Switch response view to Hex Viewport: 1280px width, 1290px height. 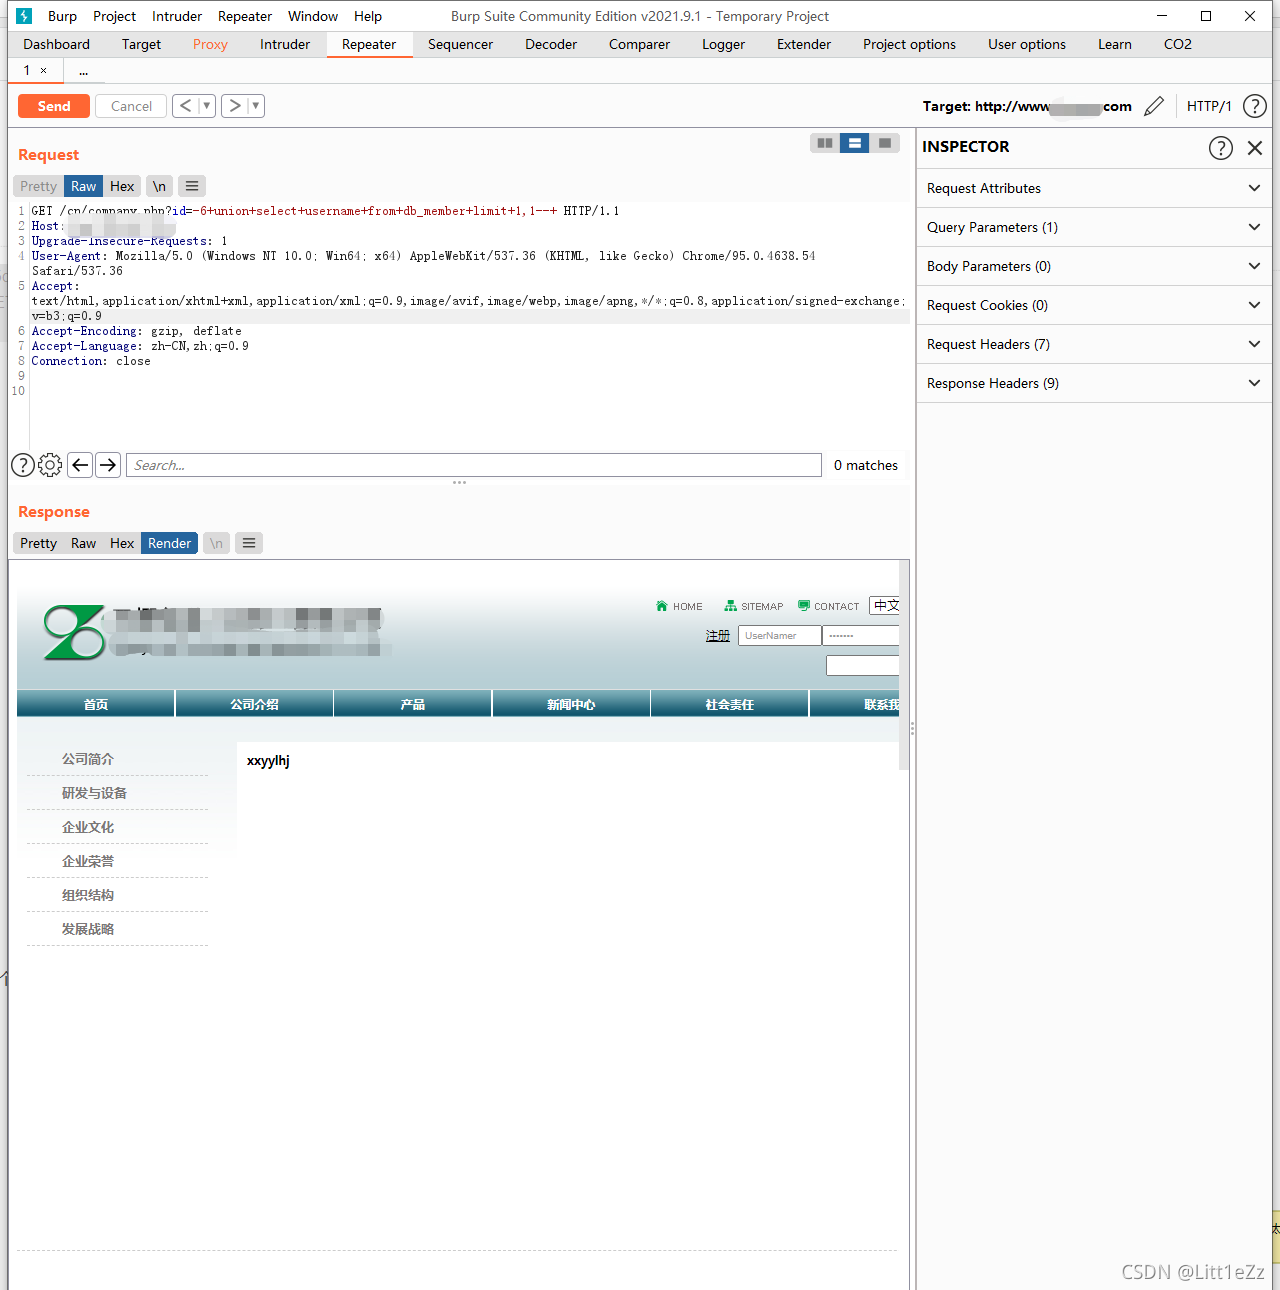coord(122,543)
